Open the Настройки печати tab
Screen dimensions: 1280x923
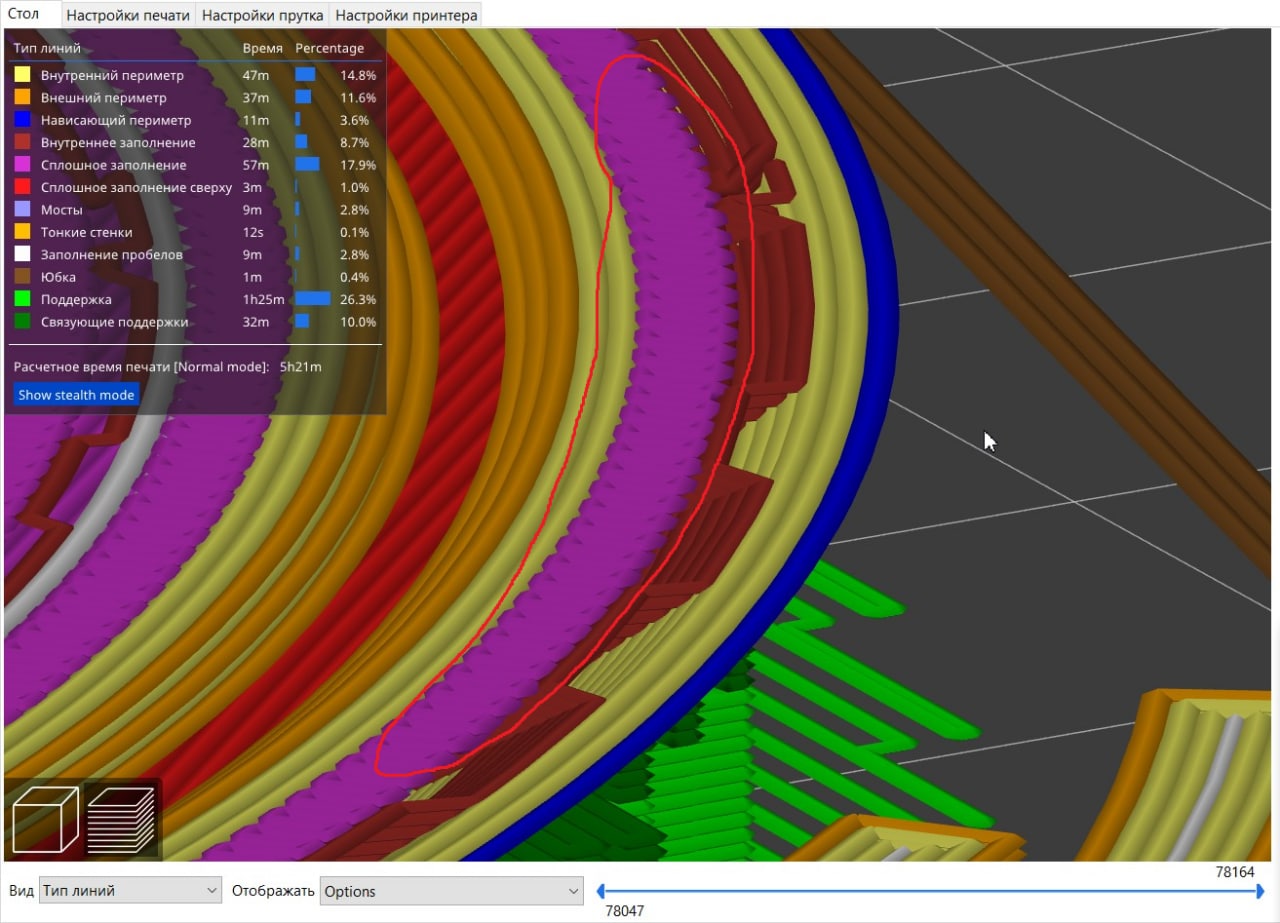[128, 15]
